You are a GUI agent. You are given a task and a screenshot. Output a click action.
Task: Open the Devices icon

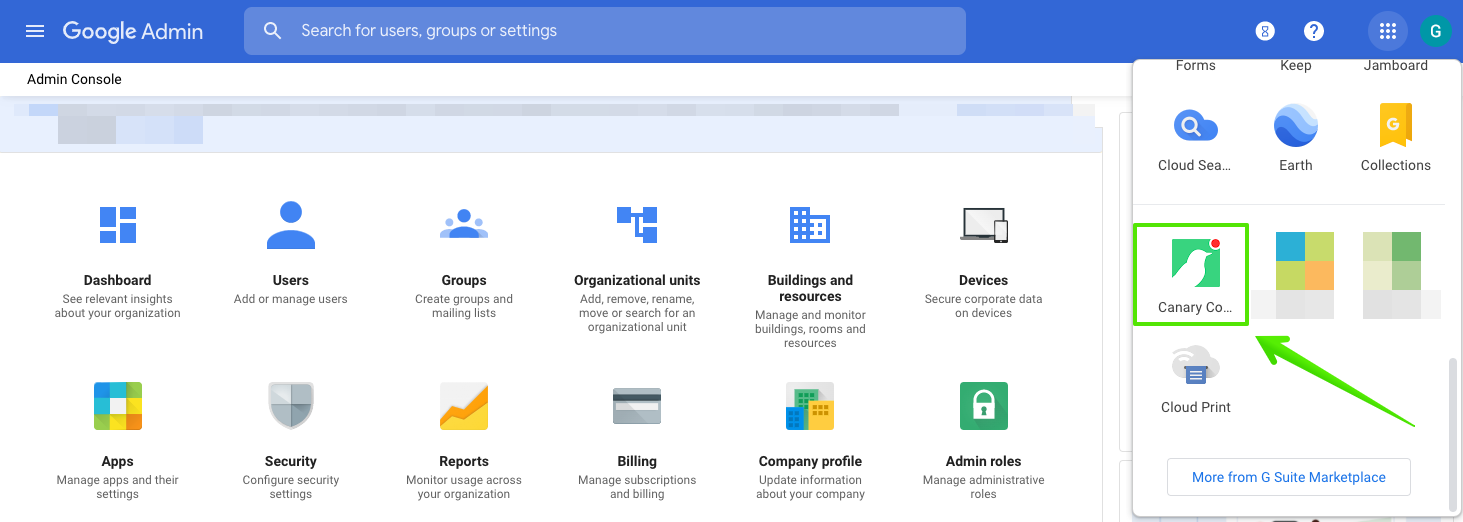tap(984, 225)
